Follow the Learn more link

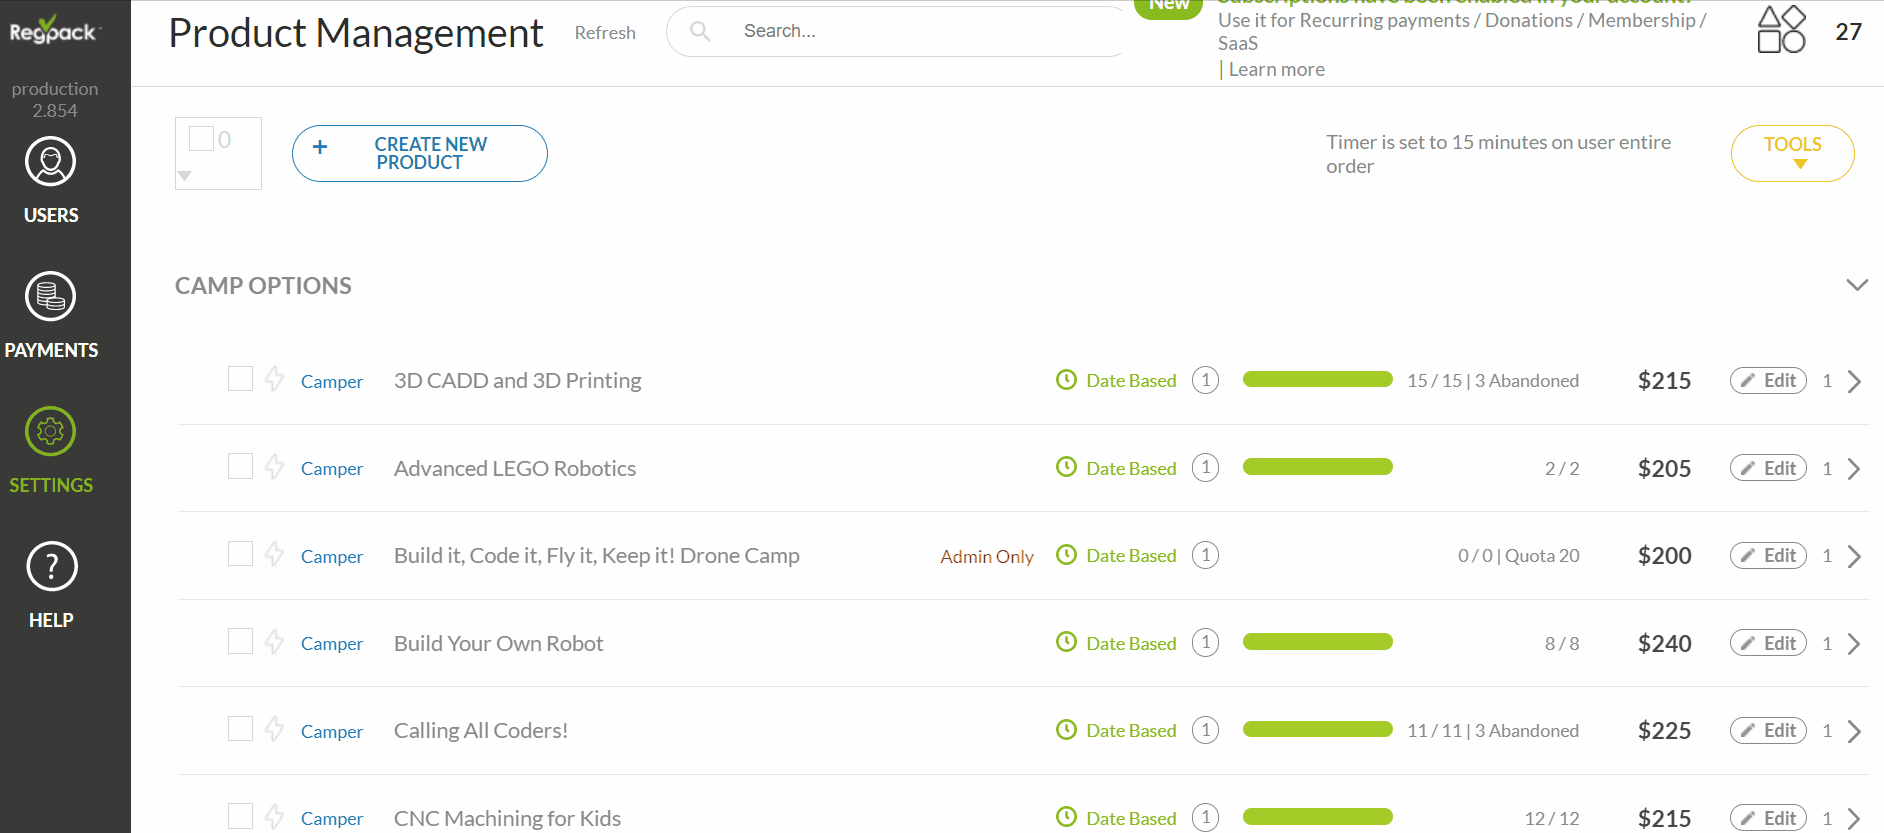[1276, 70]
